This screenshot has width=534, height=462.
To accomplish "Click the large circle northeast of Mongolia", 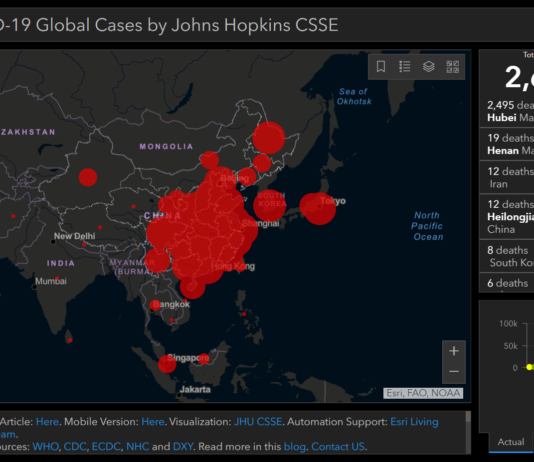I will pyautogui.click(x=269, y=138).
